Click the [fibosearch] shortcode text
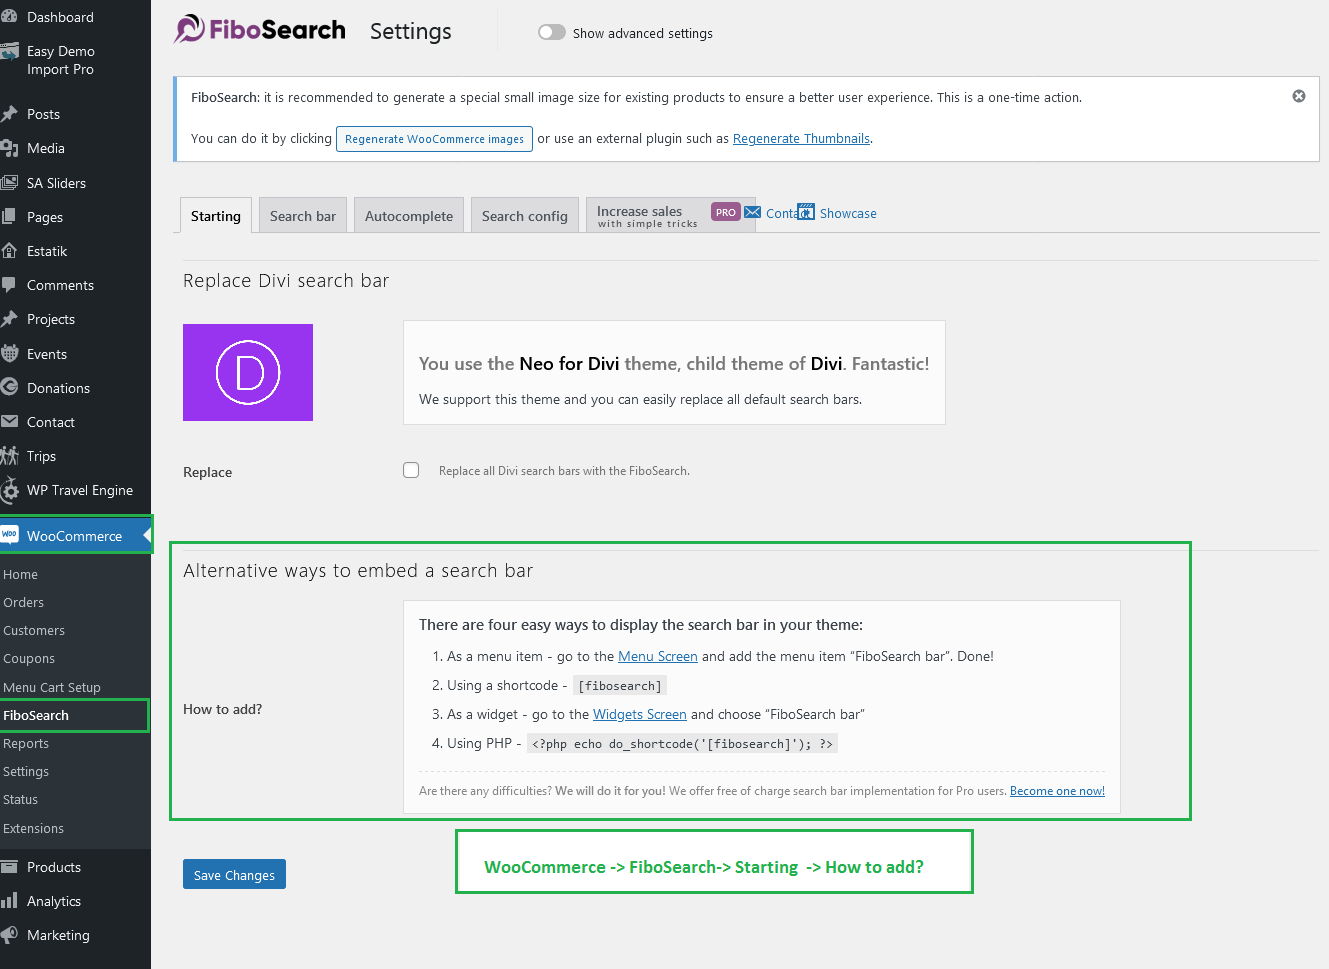Screen dimensions: 1329x969 coord(620,686)
